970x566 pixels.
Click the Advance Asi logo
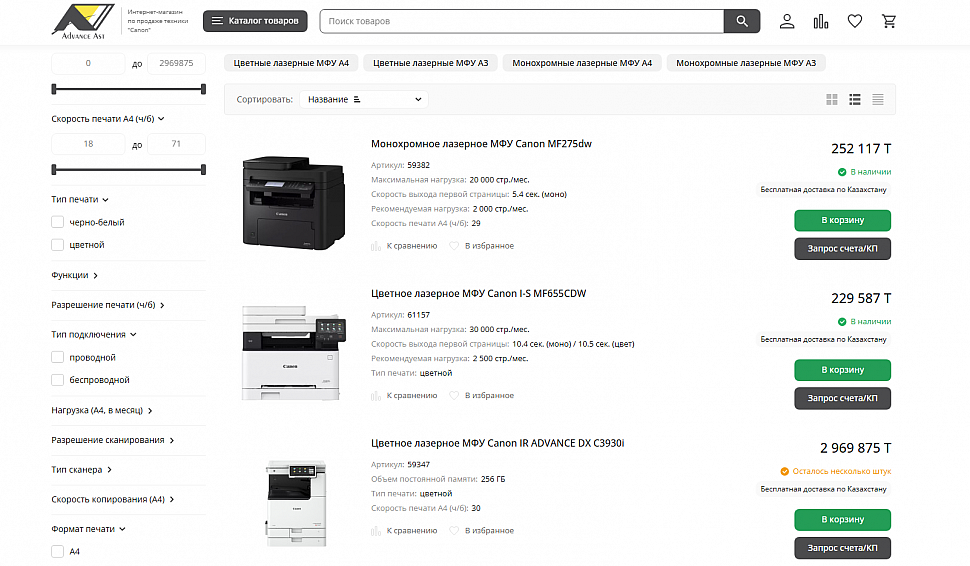[83, 21]
